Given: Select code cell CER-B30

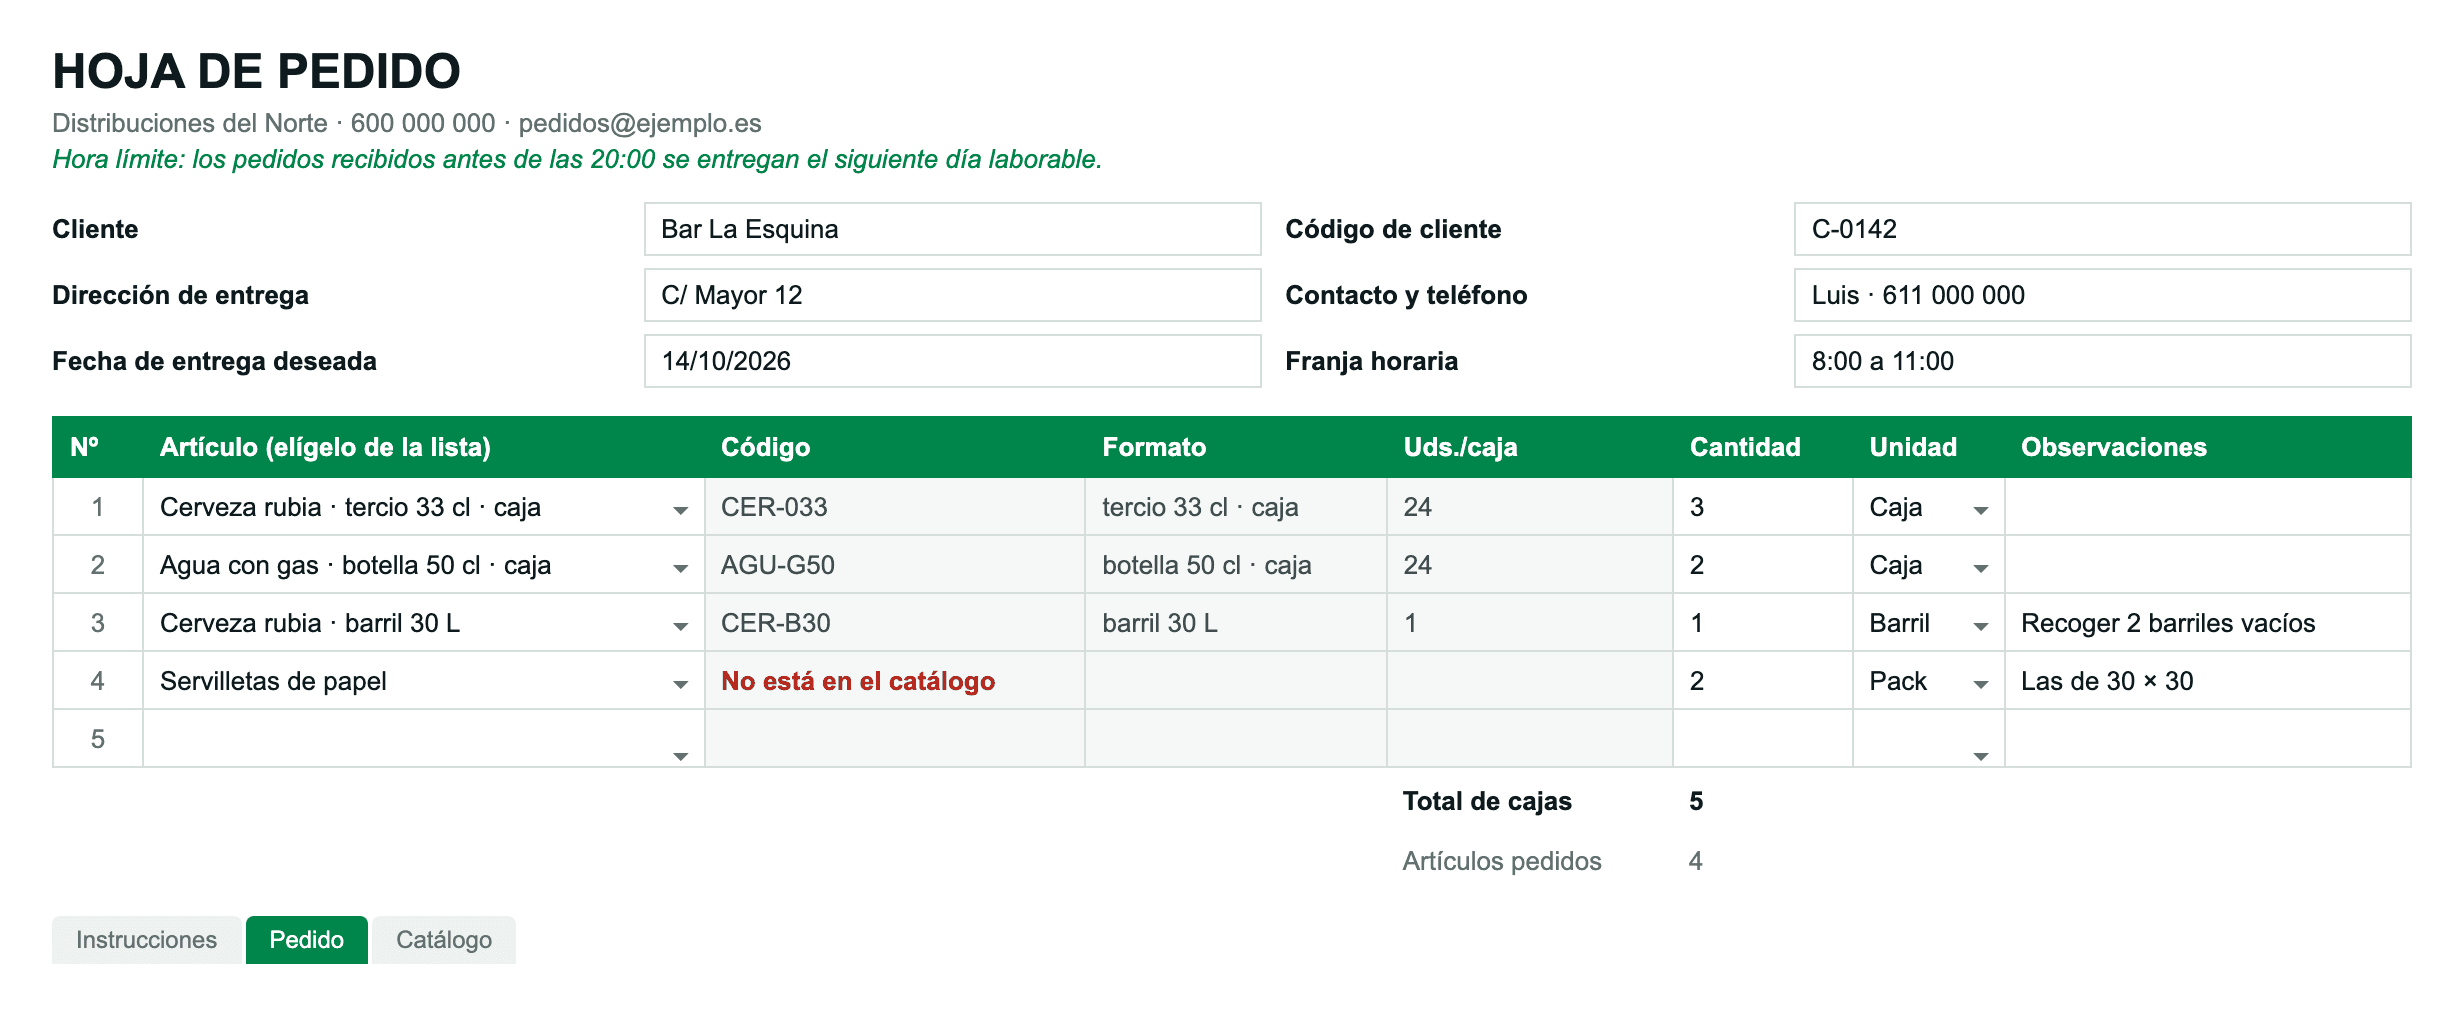Looking at the screenshot, I should pyautogui.click(x=895, y=623).
